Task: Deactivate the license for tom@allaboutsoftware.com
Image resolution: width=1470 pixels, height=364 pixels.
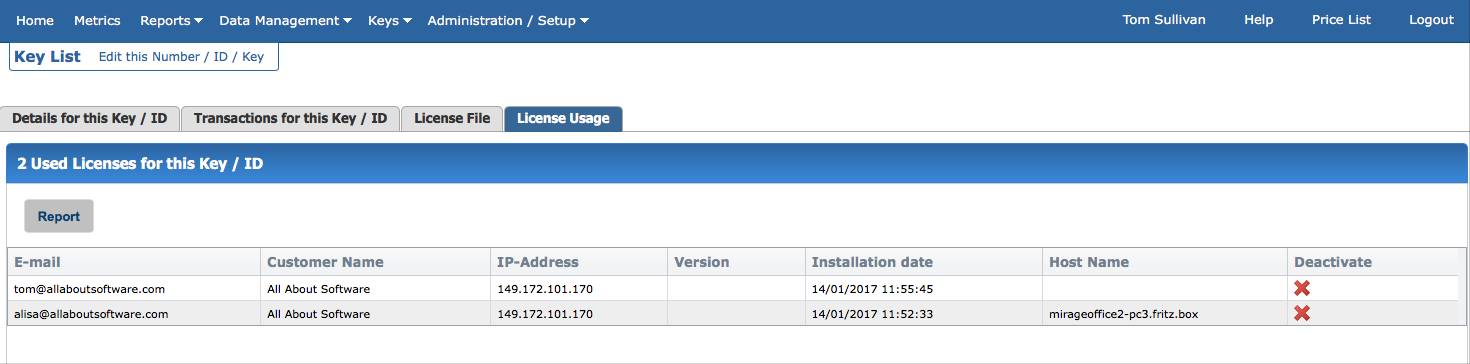Action: point(1302,288)
